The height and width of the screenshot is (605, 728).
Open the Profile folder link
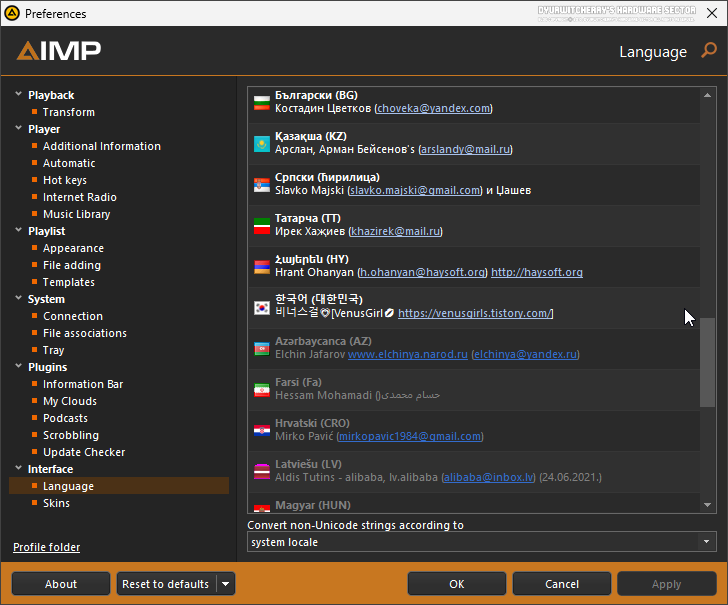(x=46, y=547)
